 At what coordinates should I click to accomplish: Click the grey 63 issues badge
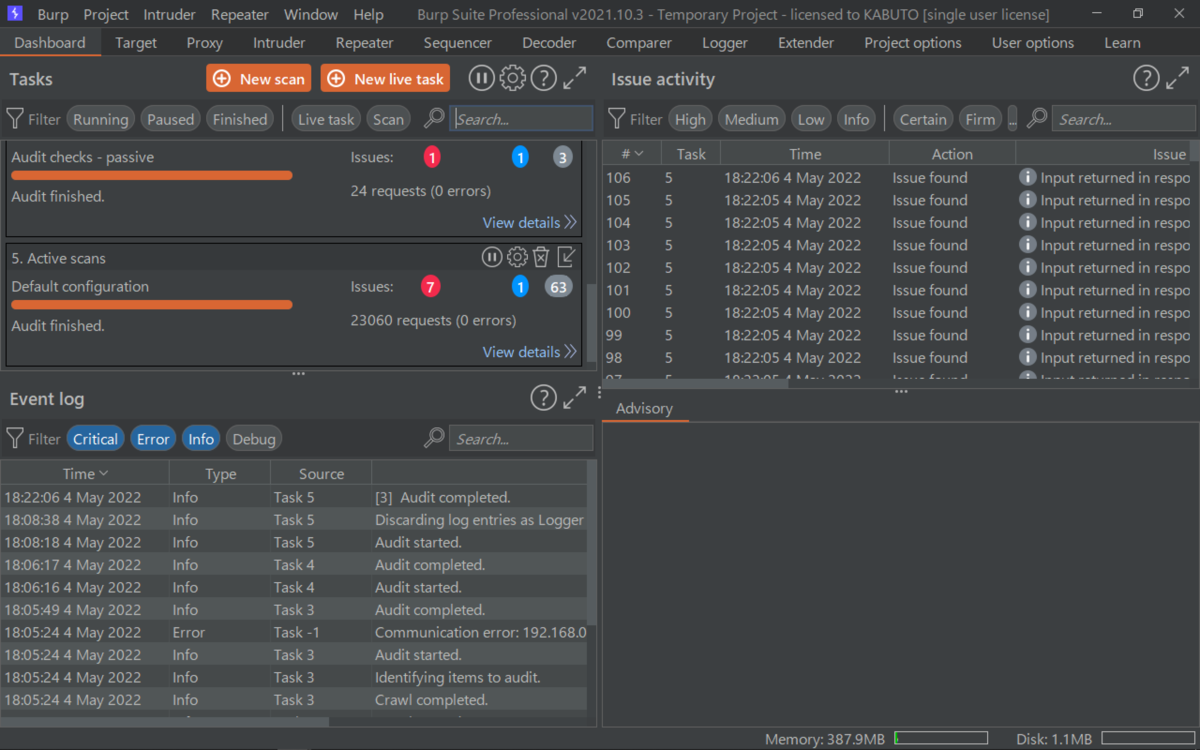[558, 287]
